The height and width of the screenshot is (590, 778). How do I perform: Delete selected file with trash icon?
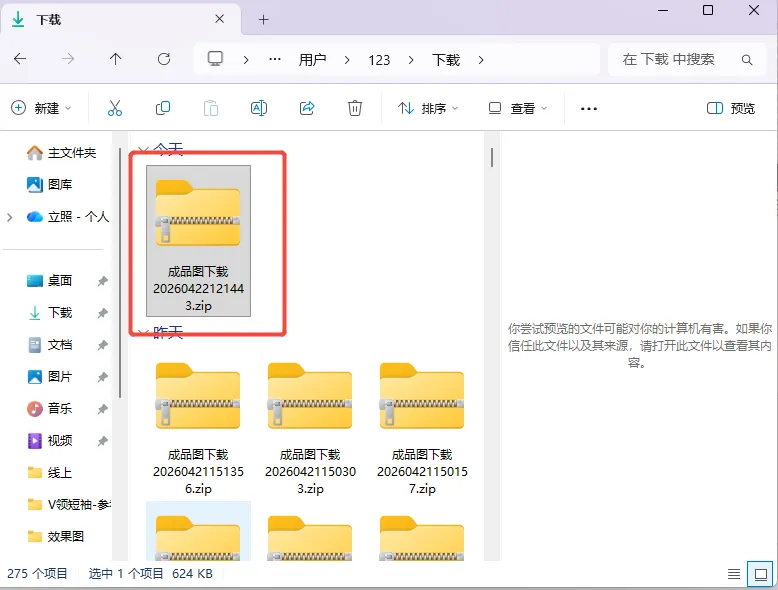355,108
